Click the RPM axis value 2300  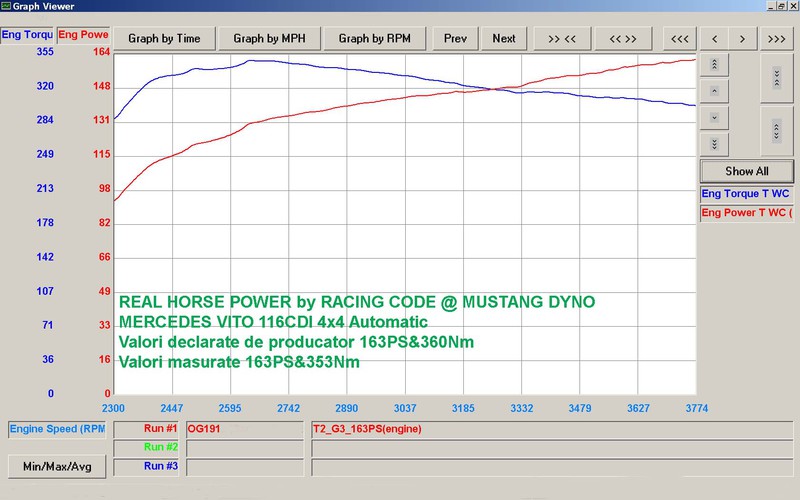pos(113,408)
